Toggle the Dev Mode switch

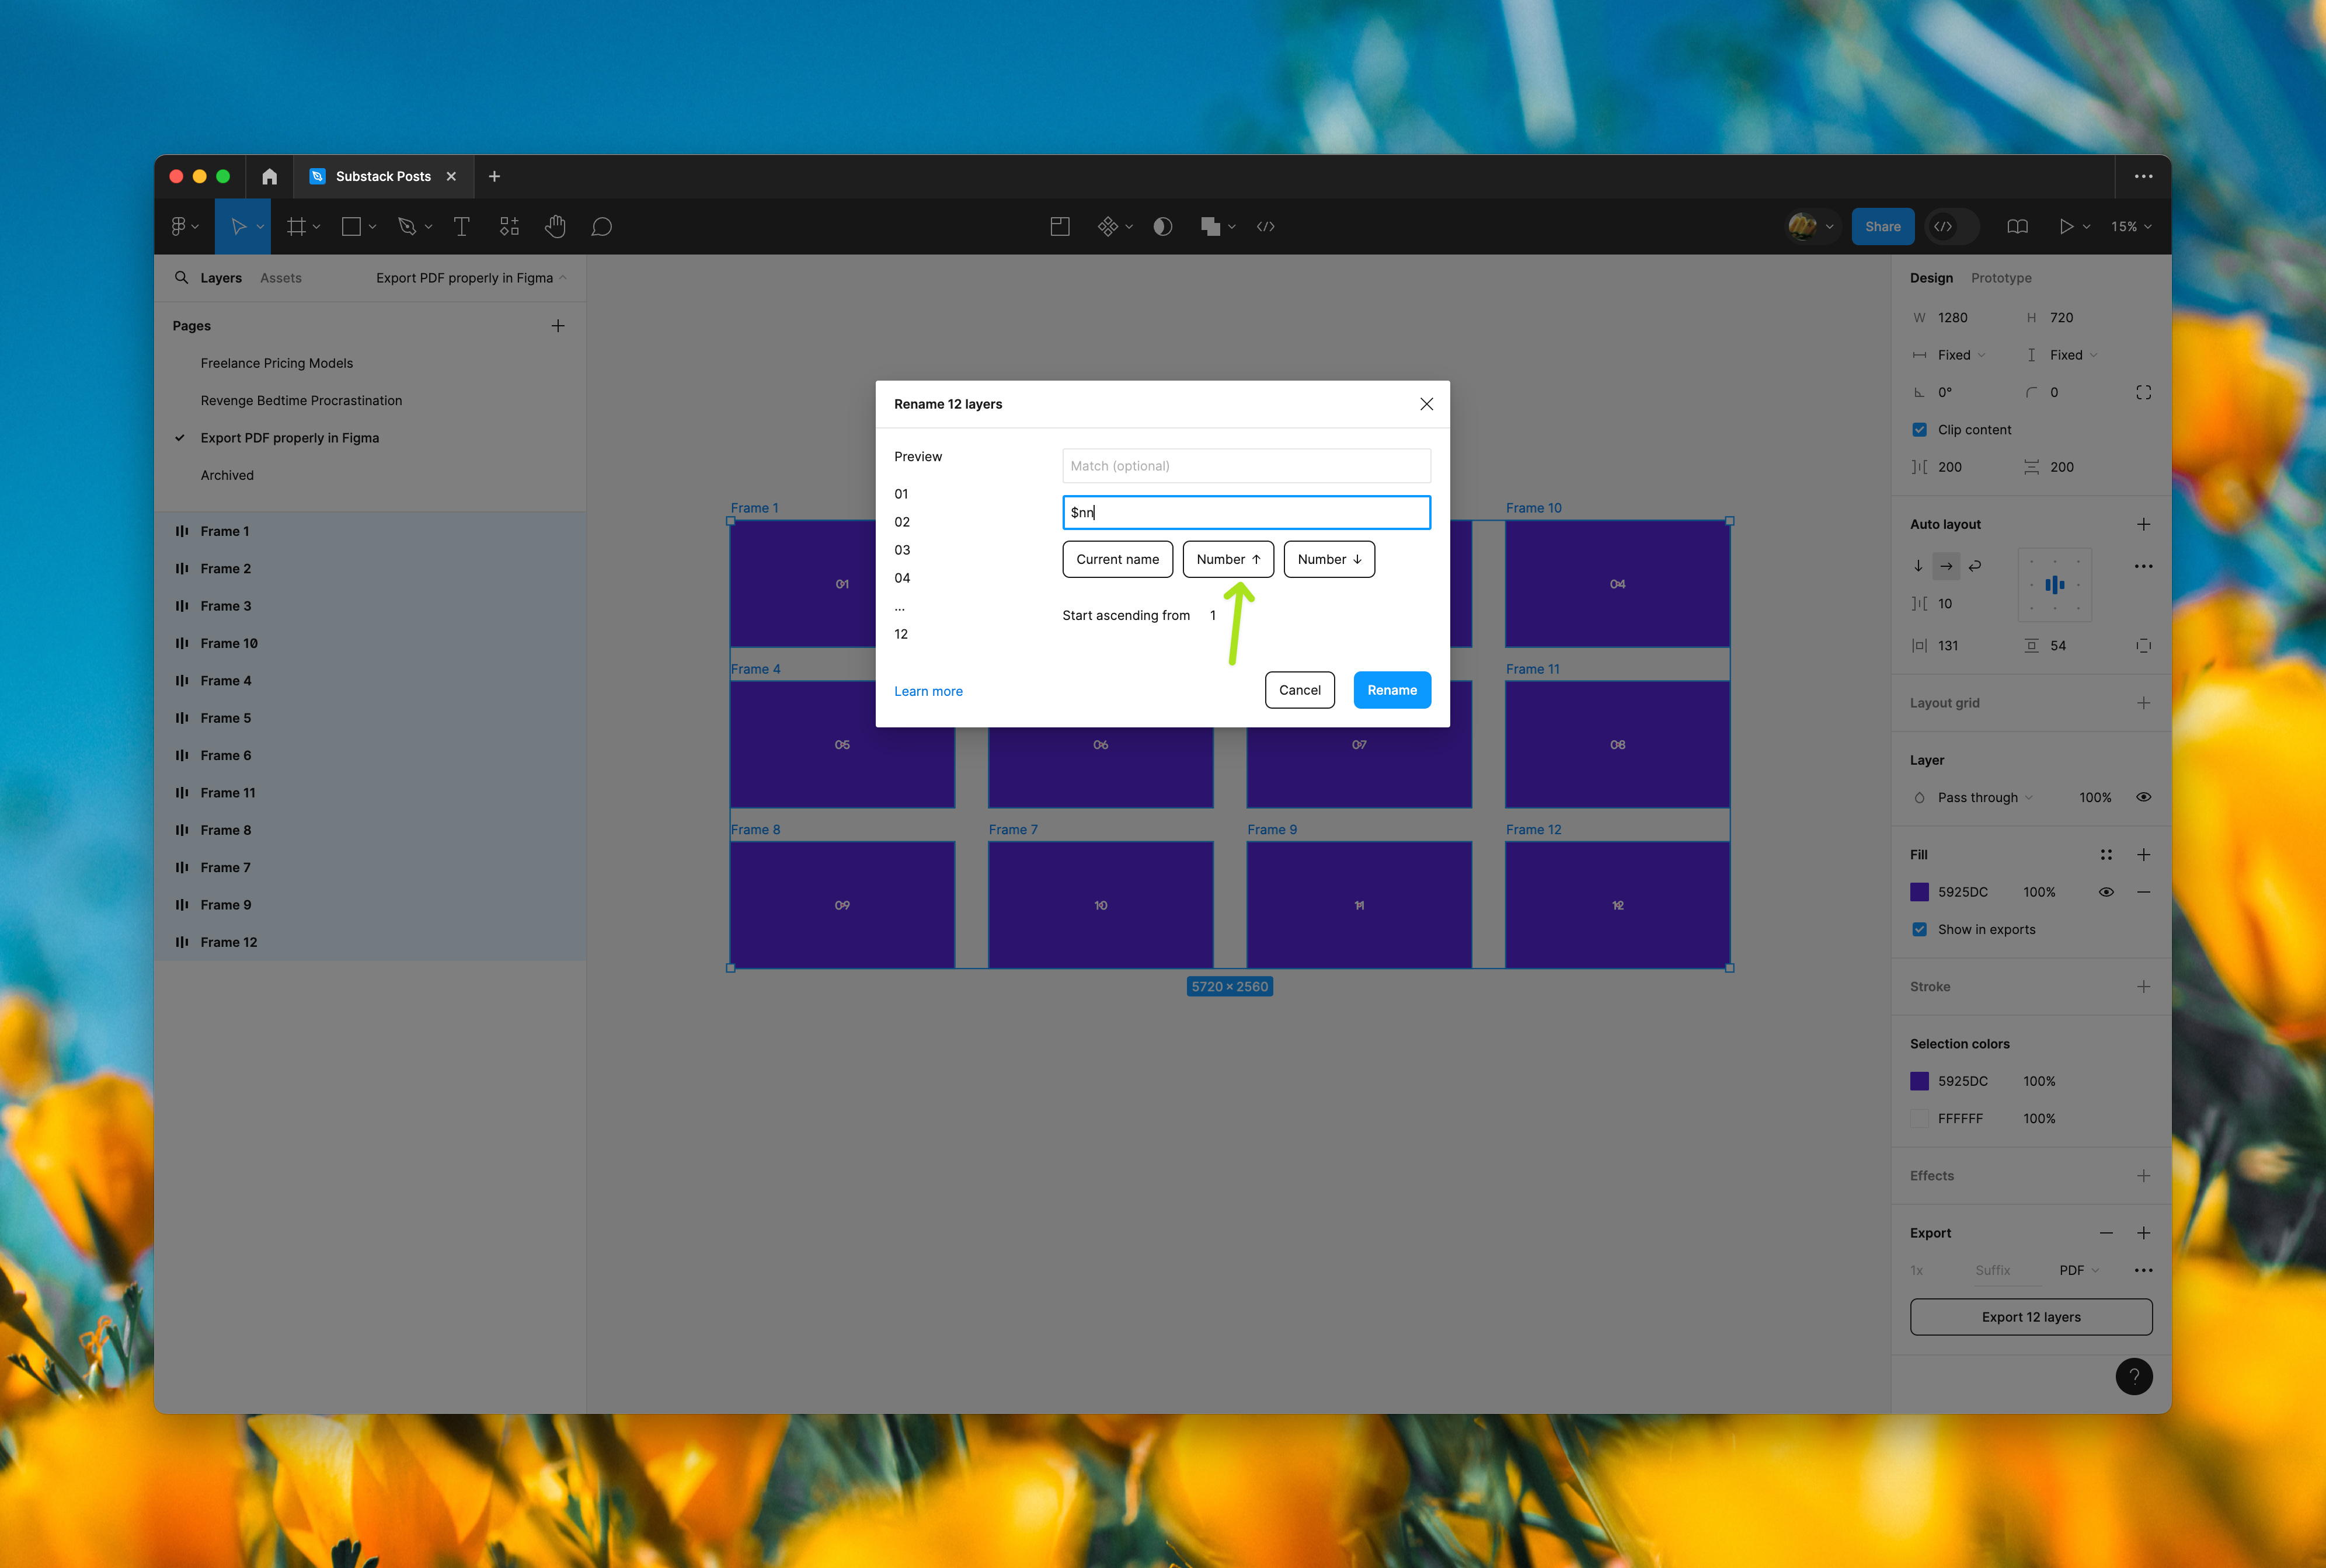point(1952,227)
